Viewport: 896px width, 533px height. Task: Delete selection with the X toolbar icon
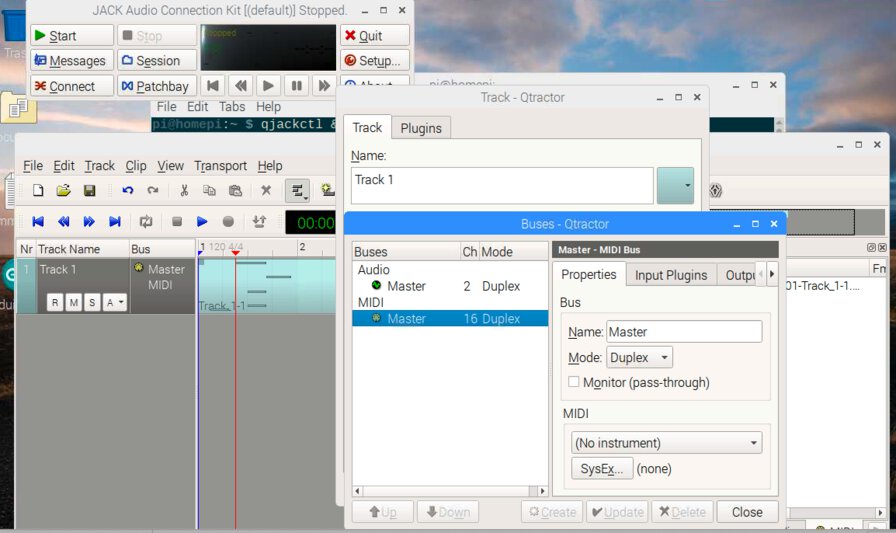(x=266, y=191)
